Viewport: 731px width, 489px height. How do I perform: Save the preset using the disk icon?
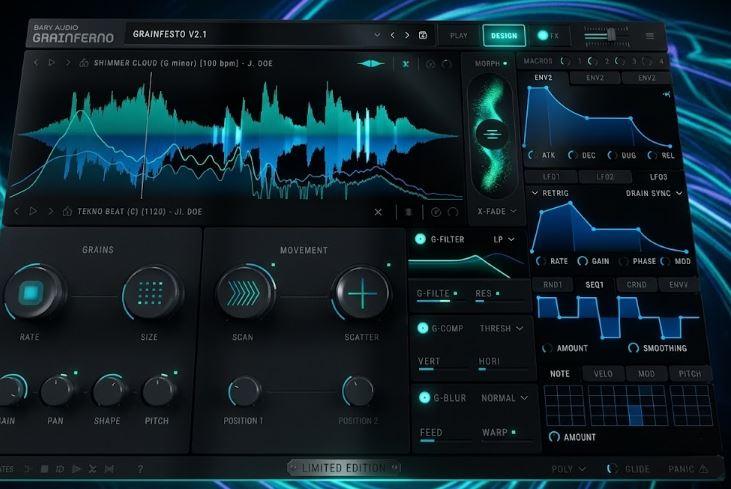[423, 35]
